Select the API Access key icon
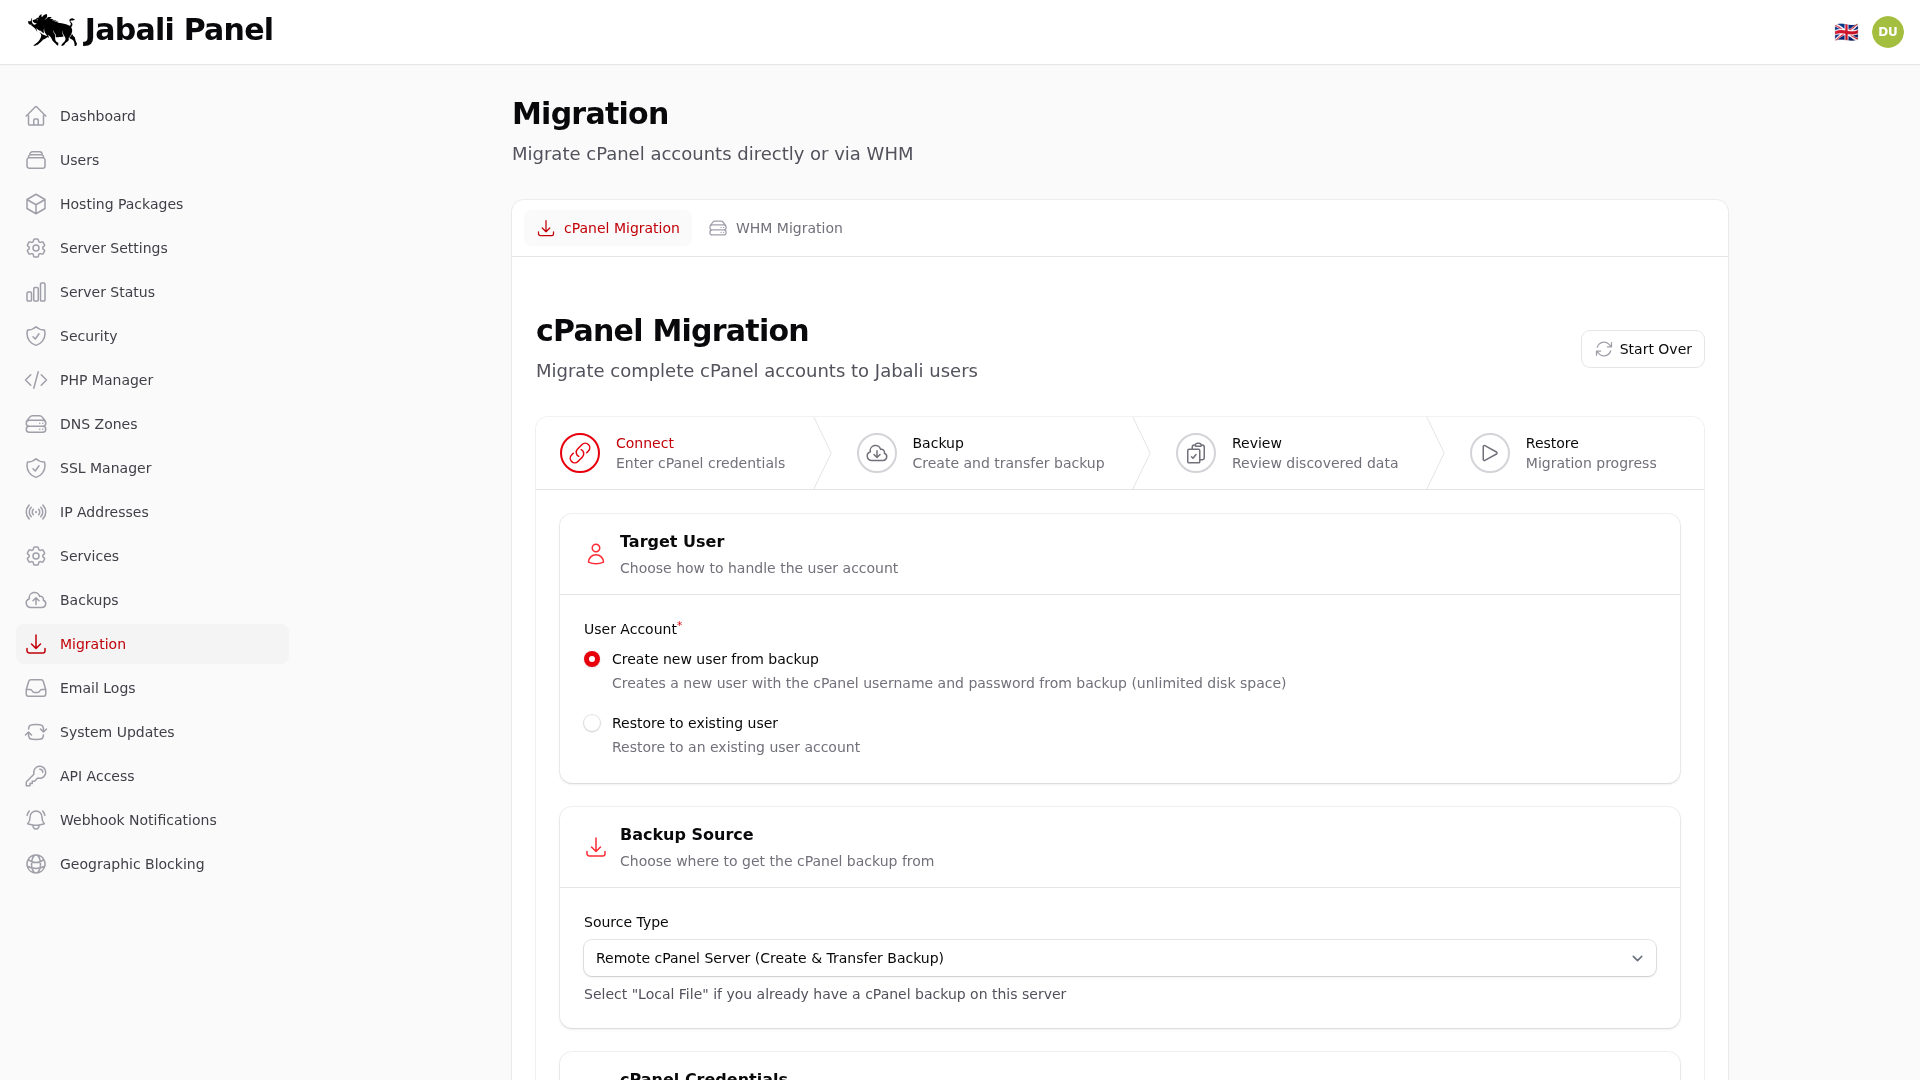 (36, 775)
